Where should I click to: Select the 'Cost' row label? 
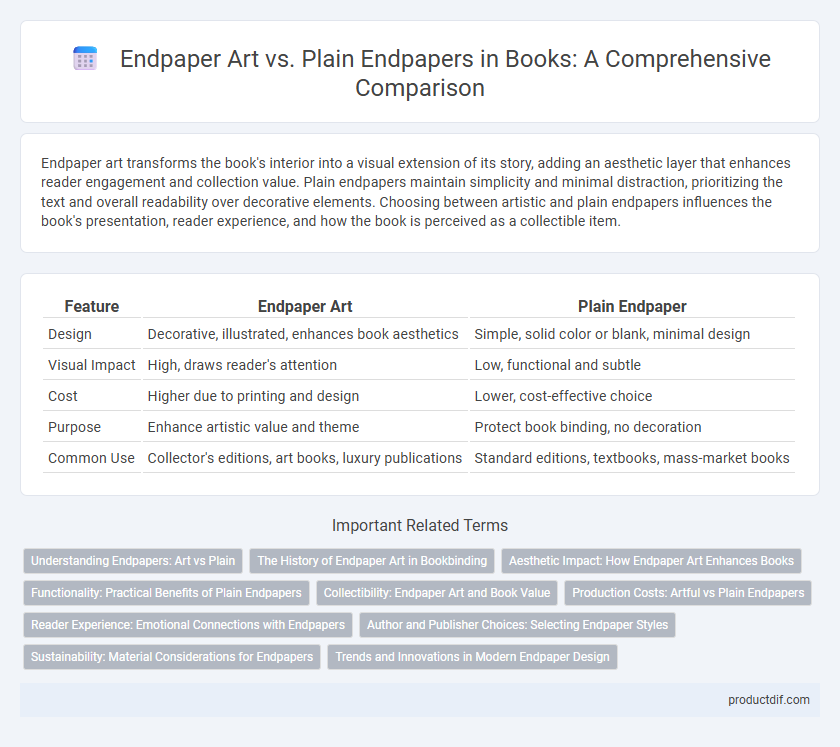63,397
